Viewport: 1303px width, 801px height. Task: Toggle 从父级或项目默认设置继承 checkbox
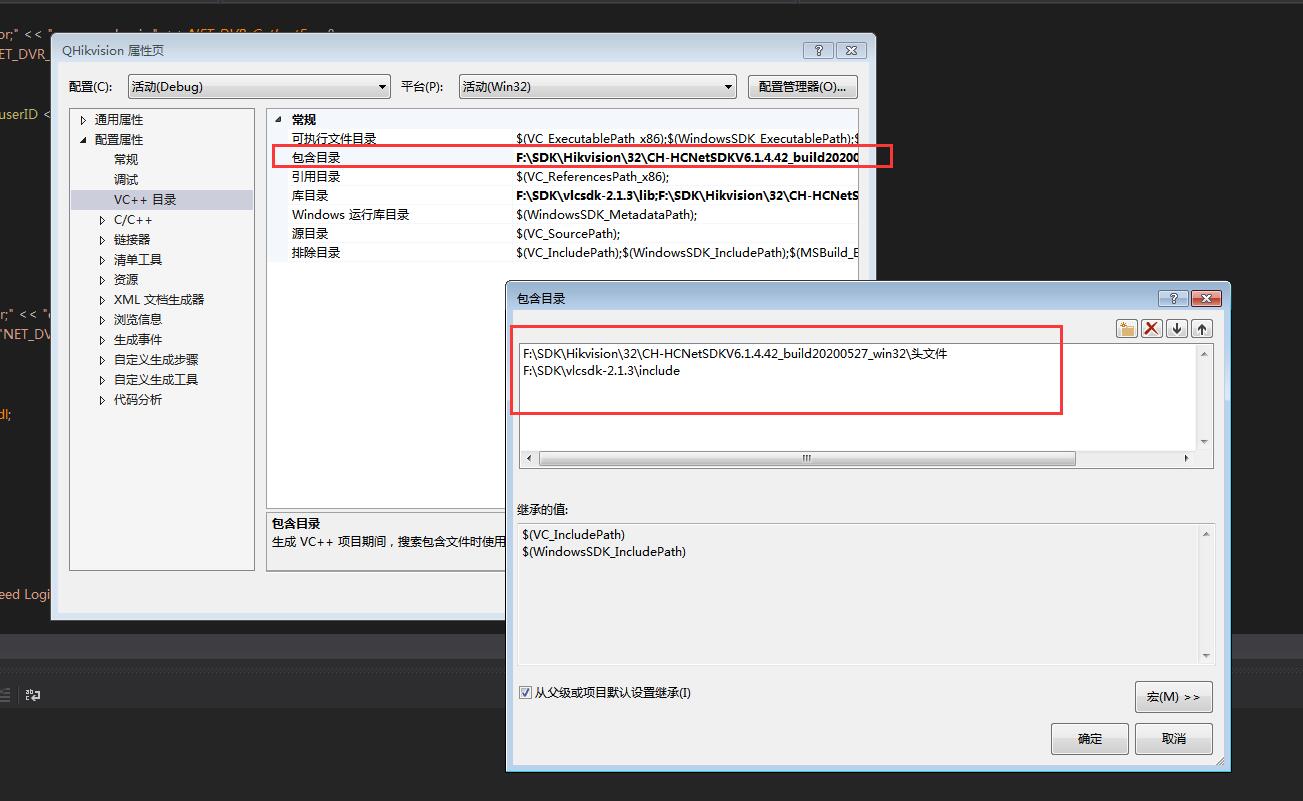click(525, 692)
